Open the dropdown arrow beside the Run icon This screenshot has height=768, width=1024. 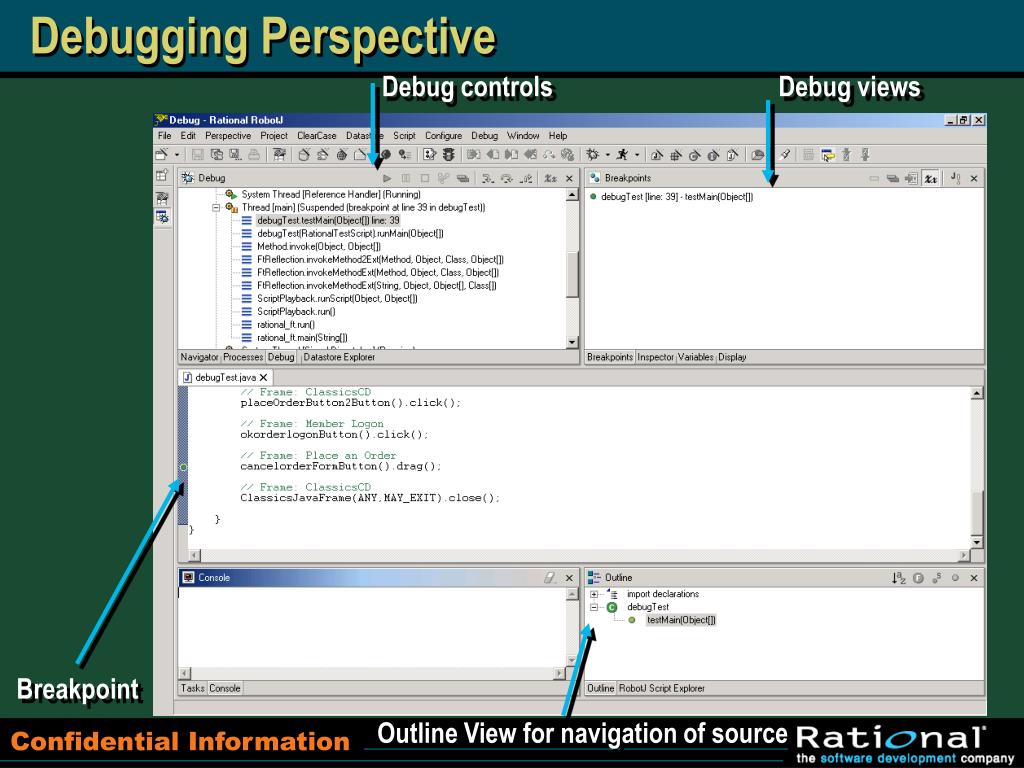pos(637,155)
